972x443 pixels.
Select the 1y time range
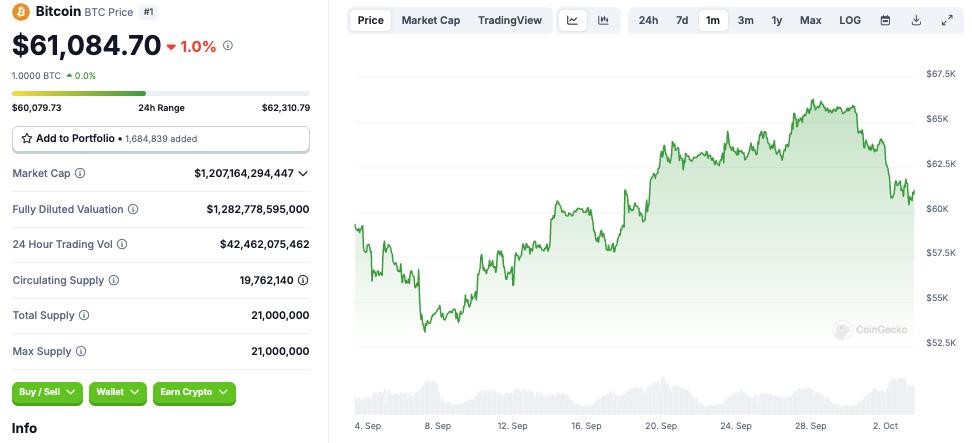(x=777, y=20)
